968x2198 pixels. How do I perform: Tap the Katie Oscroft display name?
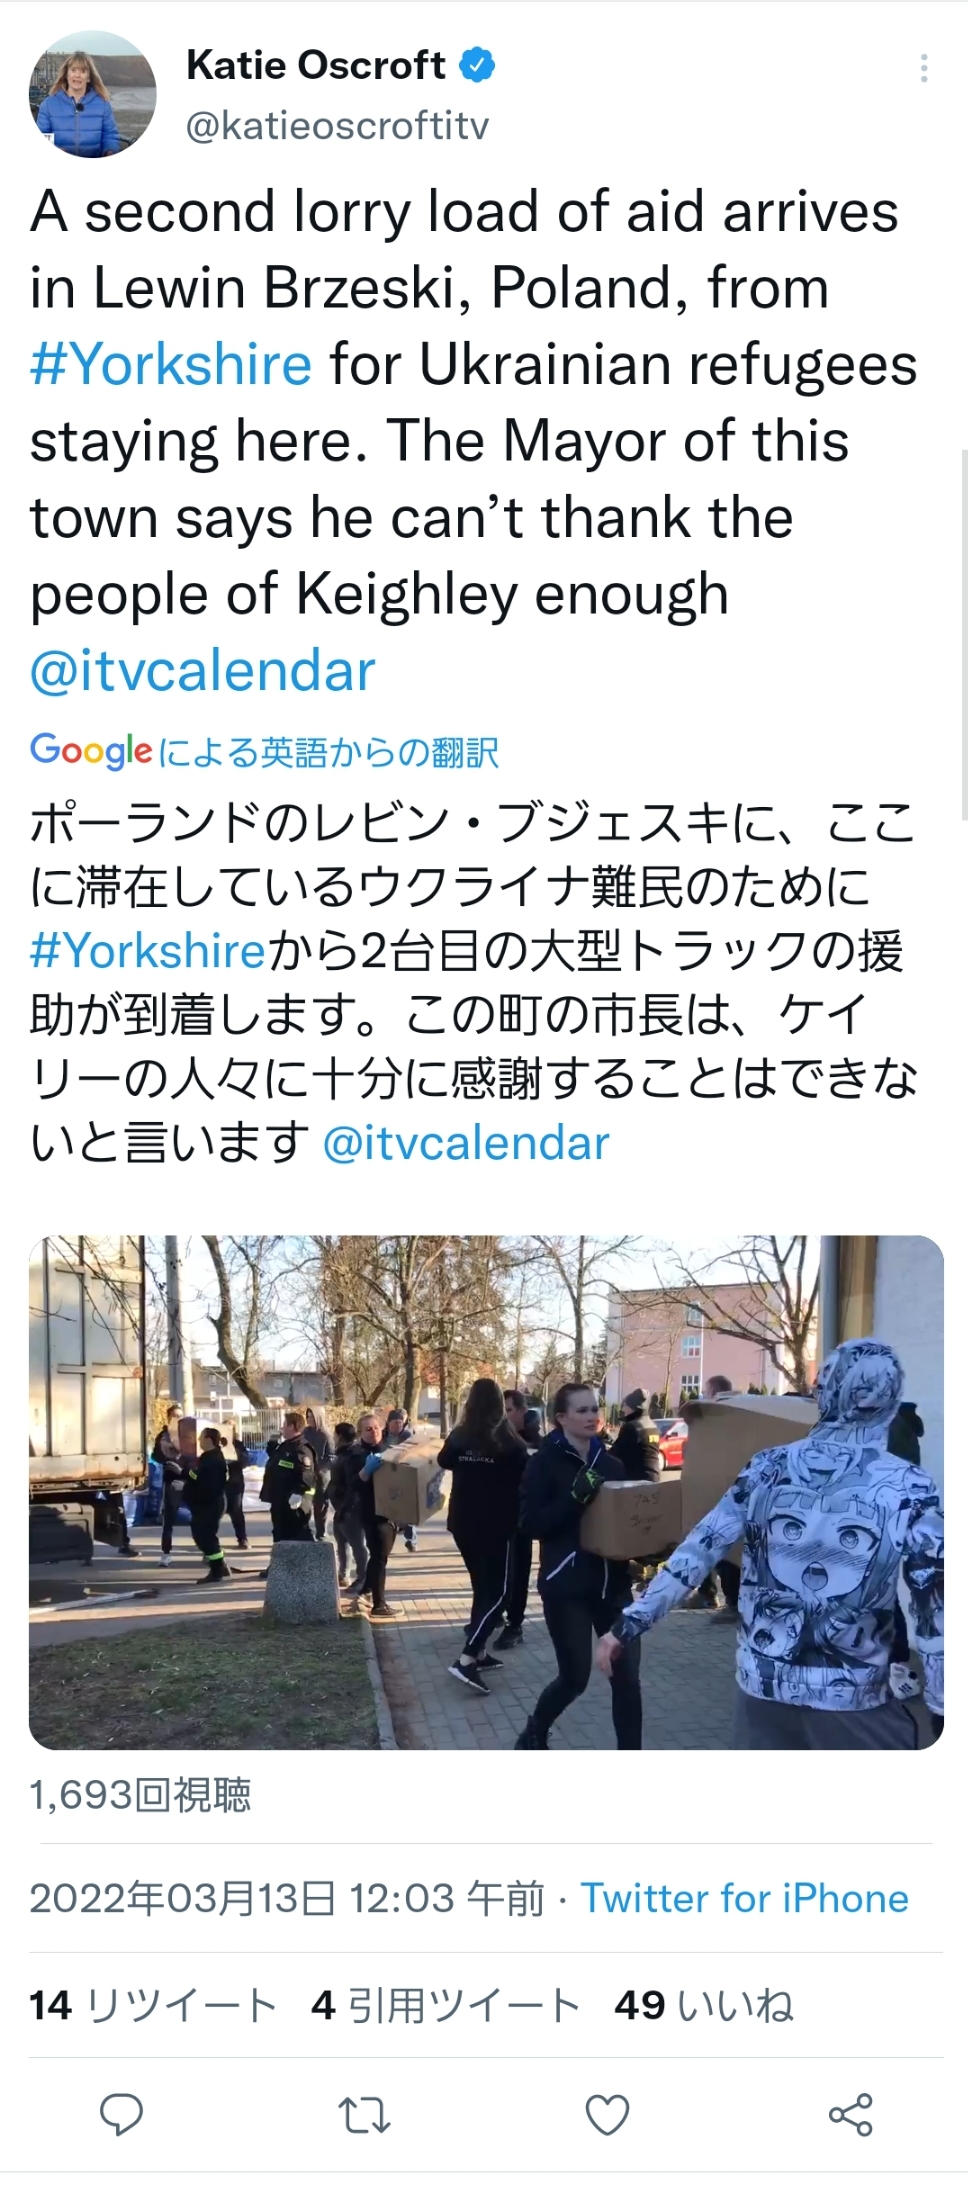[x=316, y=65]
